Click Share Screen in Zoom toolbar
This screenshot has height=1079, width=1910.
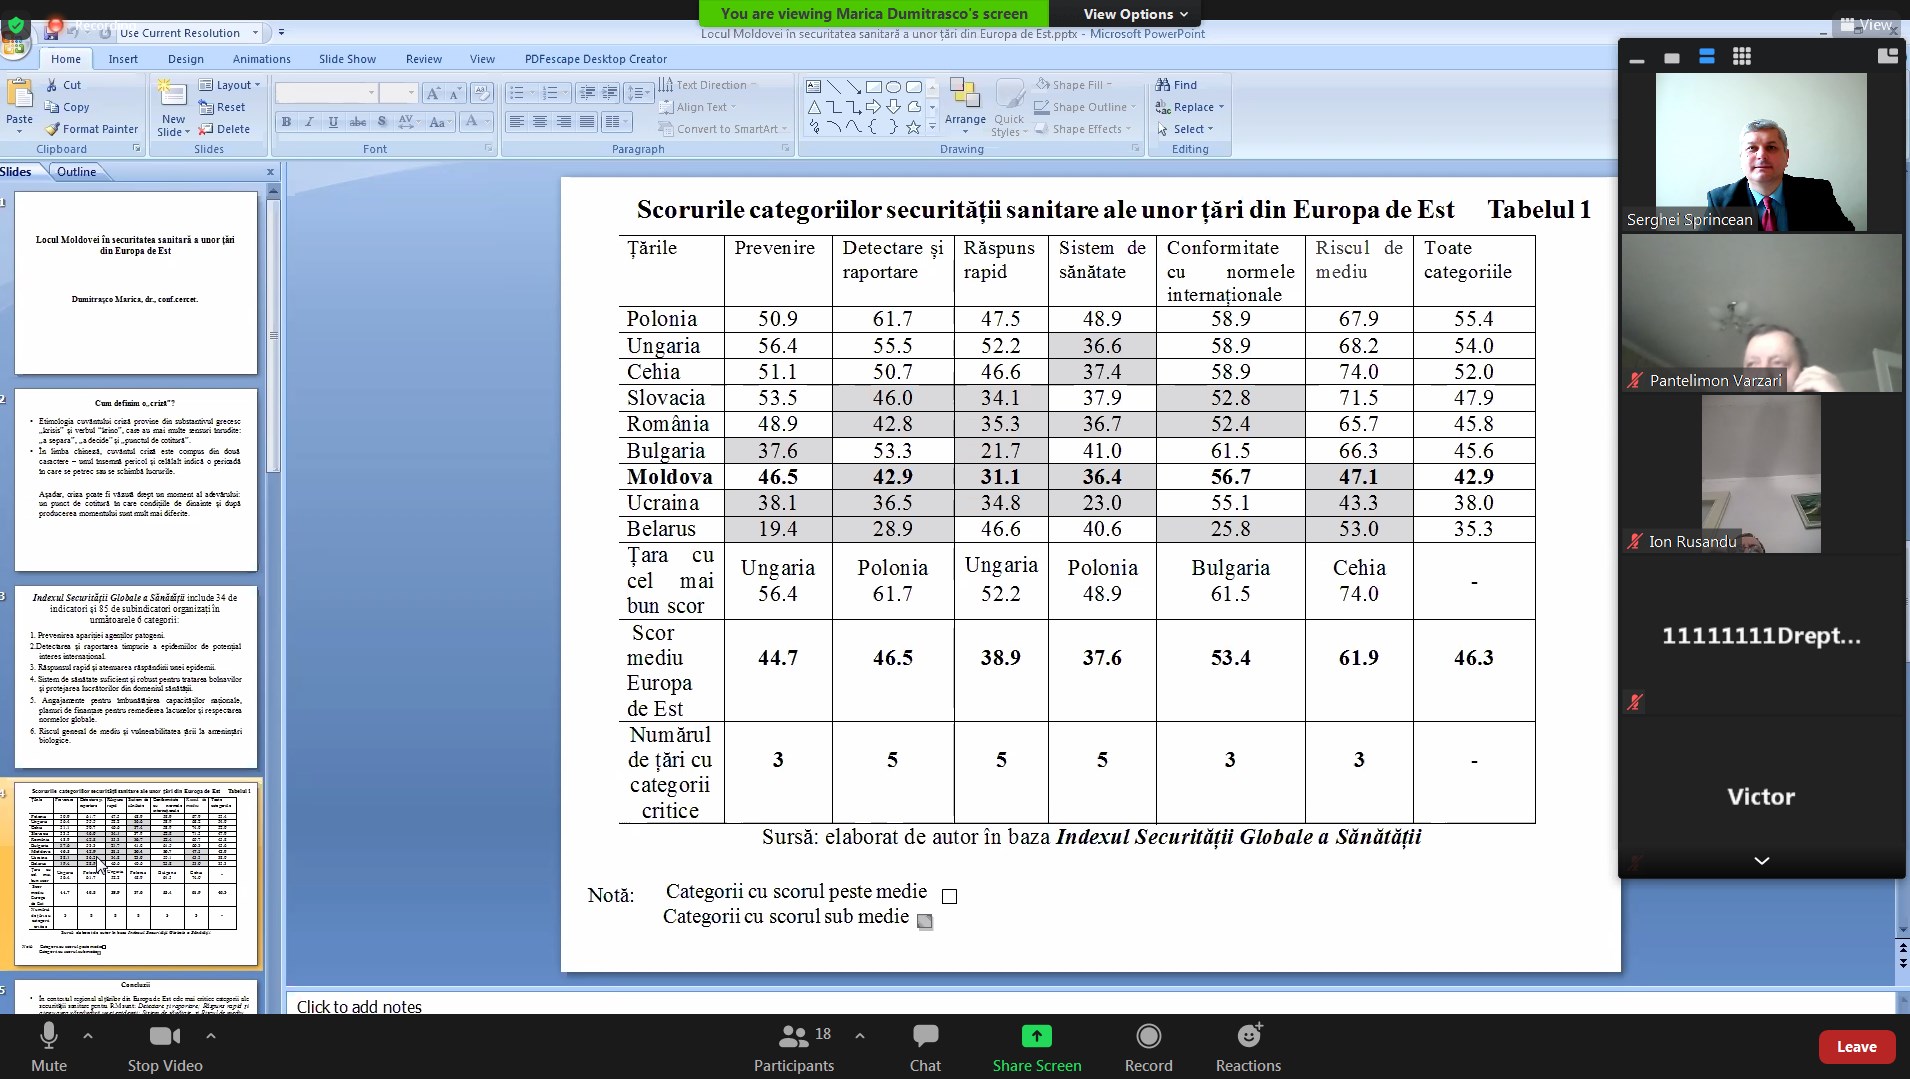pos(1037,1047)
